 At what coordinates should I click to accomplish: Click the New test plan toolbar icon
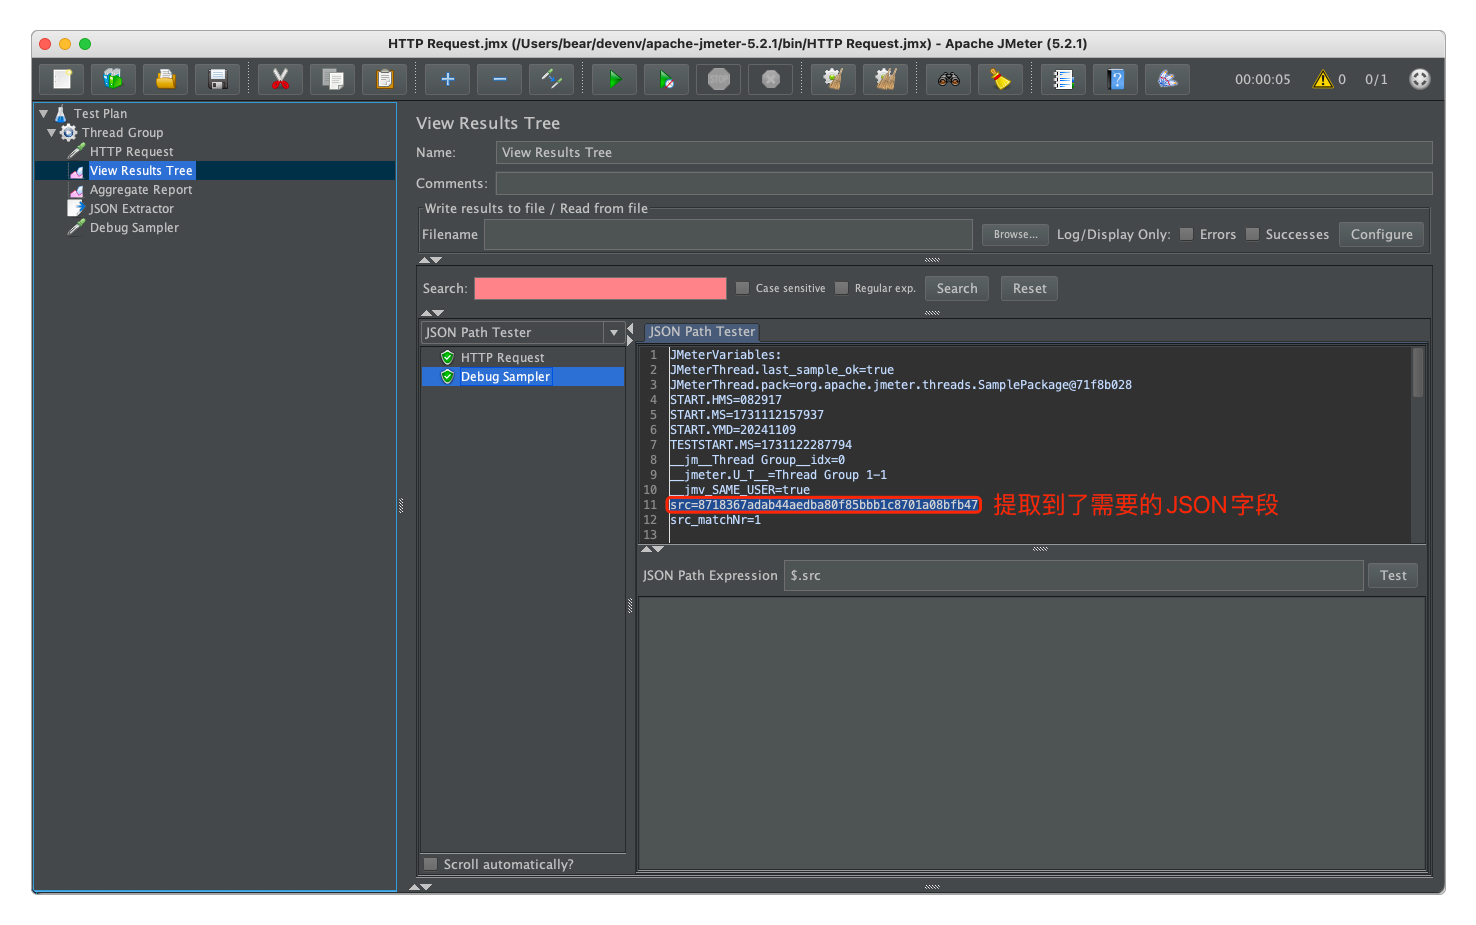coord(62,79)
